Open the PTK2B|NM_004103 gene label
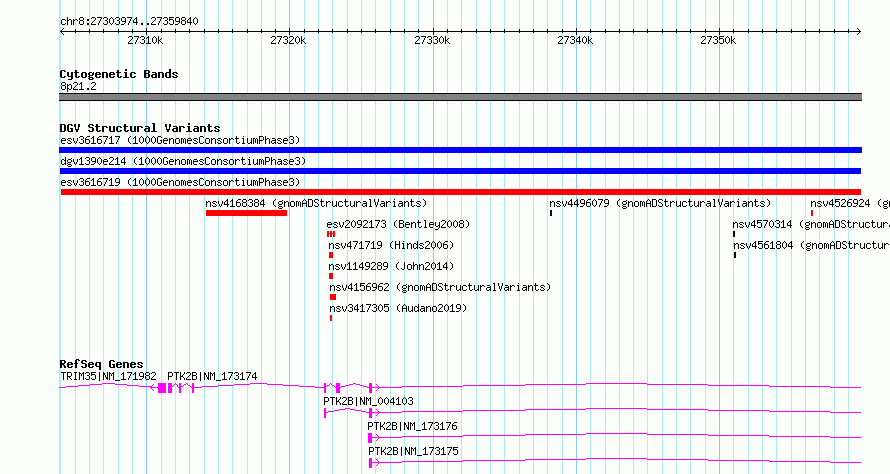The height and width of the screenshot is (474, 890). tap(368, 401)
